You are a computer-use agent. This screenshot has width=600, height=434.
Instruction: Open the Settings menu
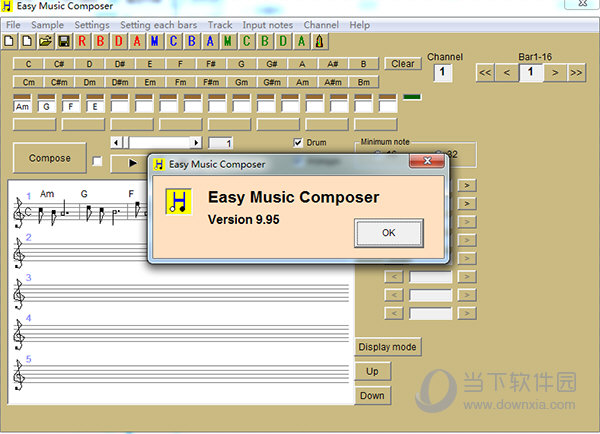92,25
